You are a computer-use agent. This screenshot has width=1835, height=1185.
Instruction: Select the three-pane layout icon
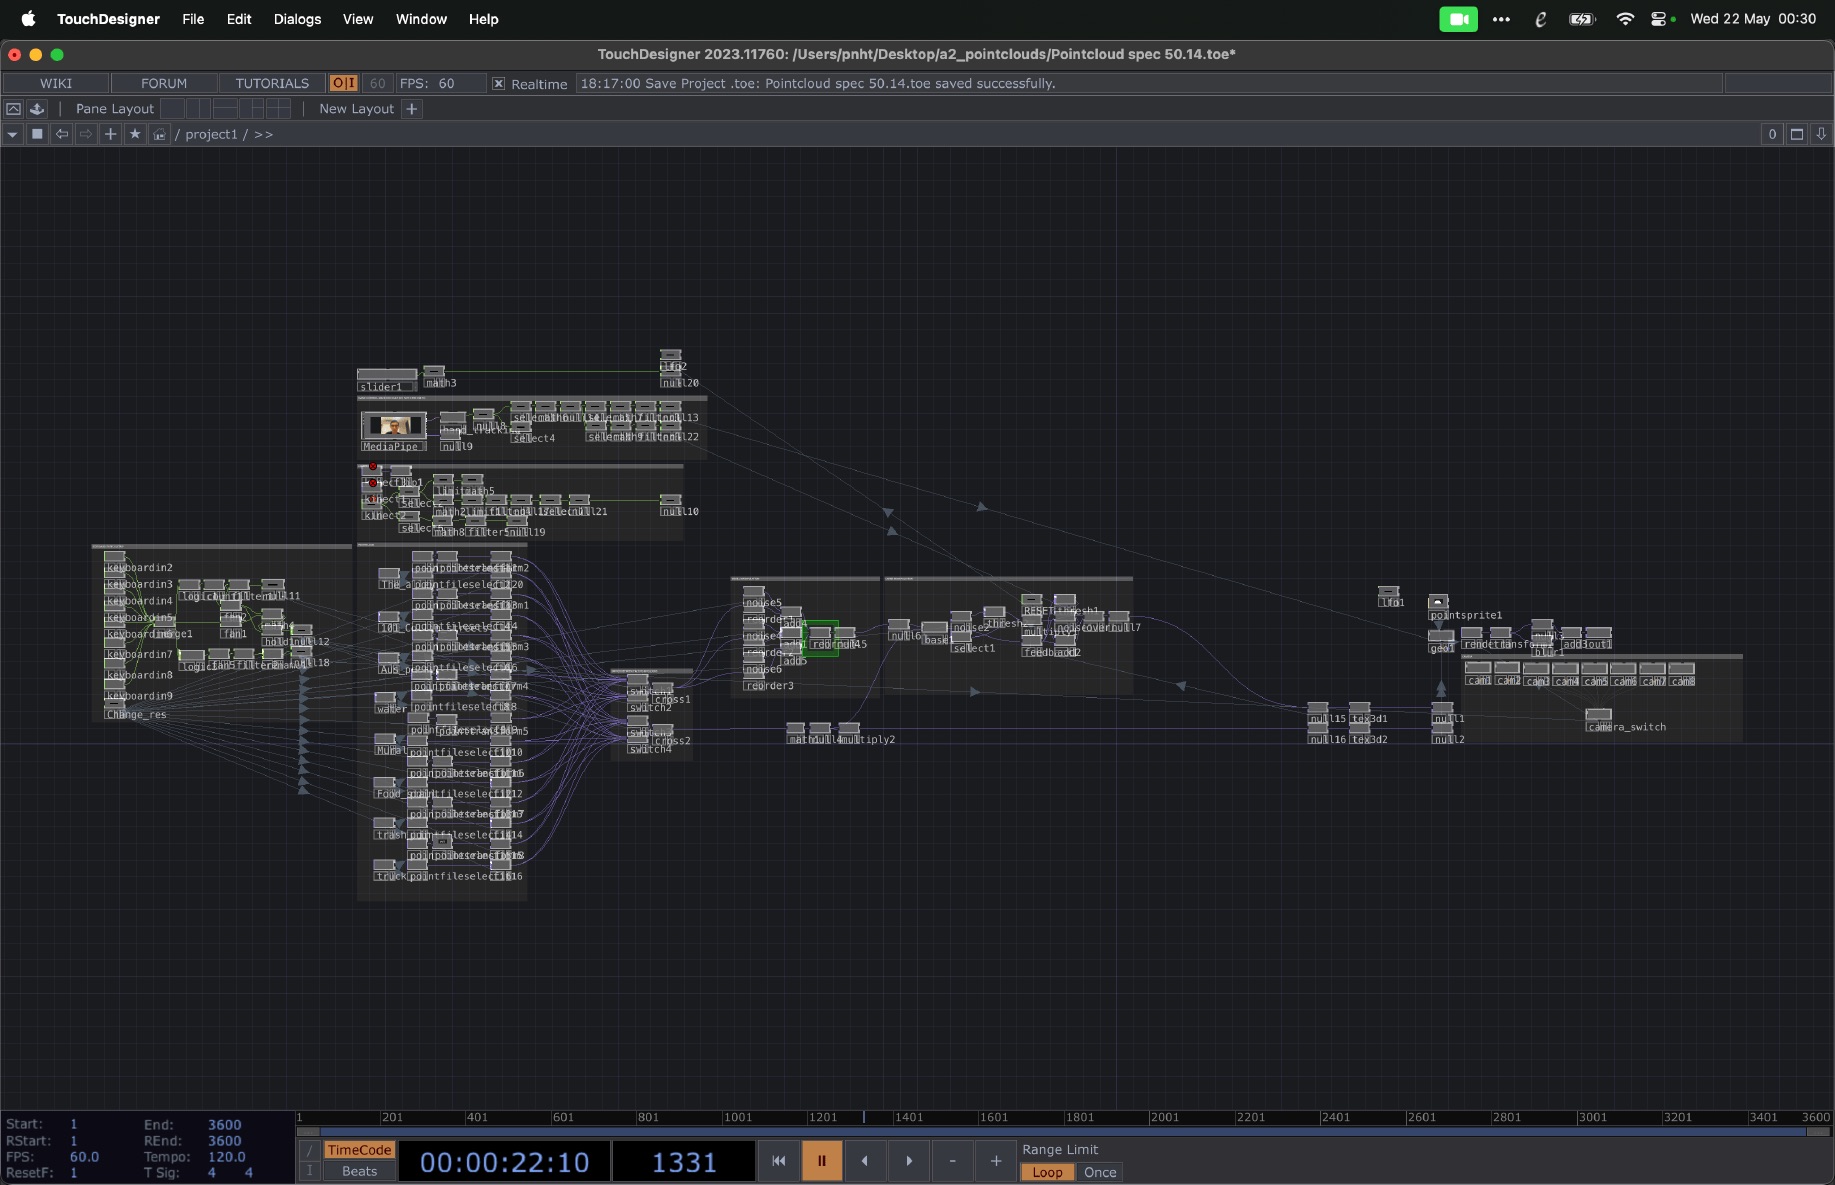[x=252, y=108]
